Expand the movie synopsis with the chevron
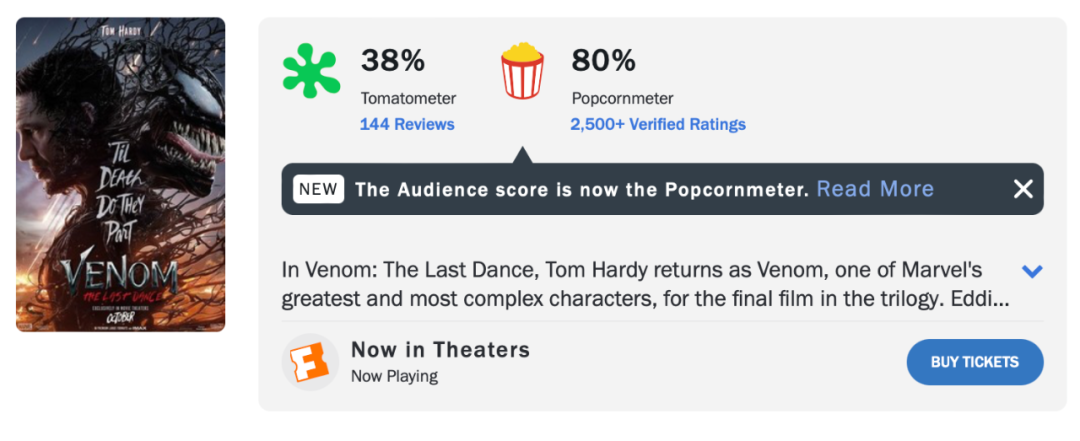Viewport: 1080px width, 441px height. tap(1032, 271)
